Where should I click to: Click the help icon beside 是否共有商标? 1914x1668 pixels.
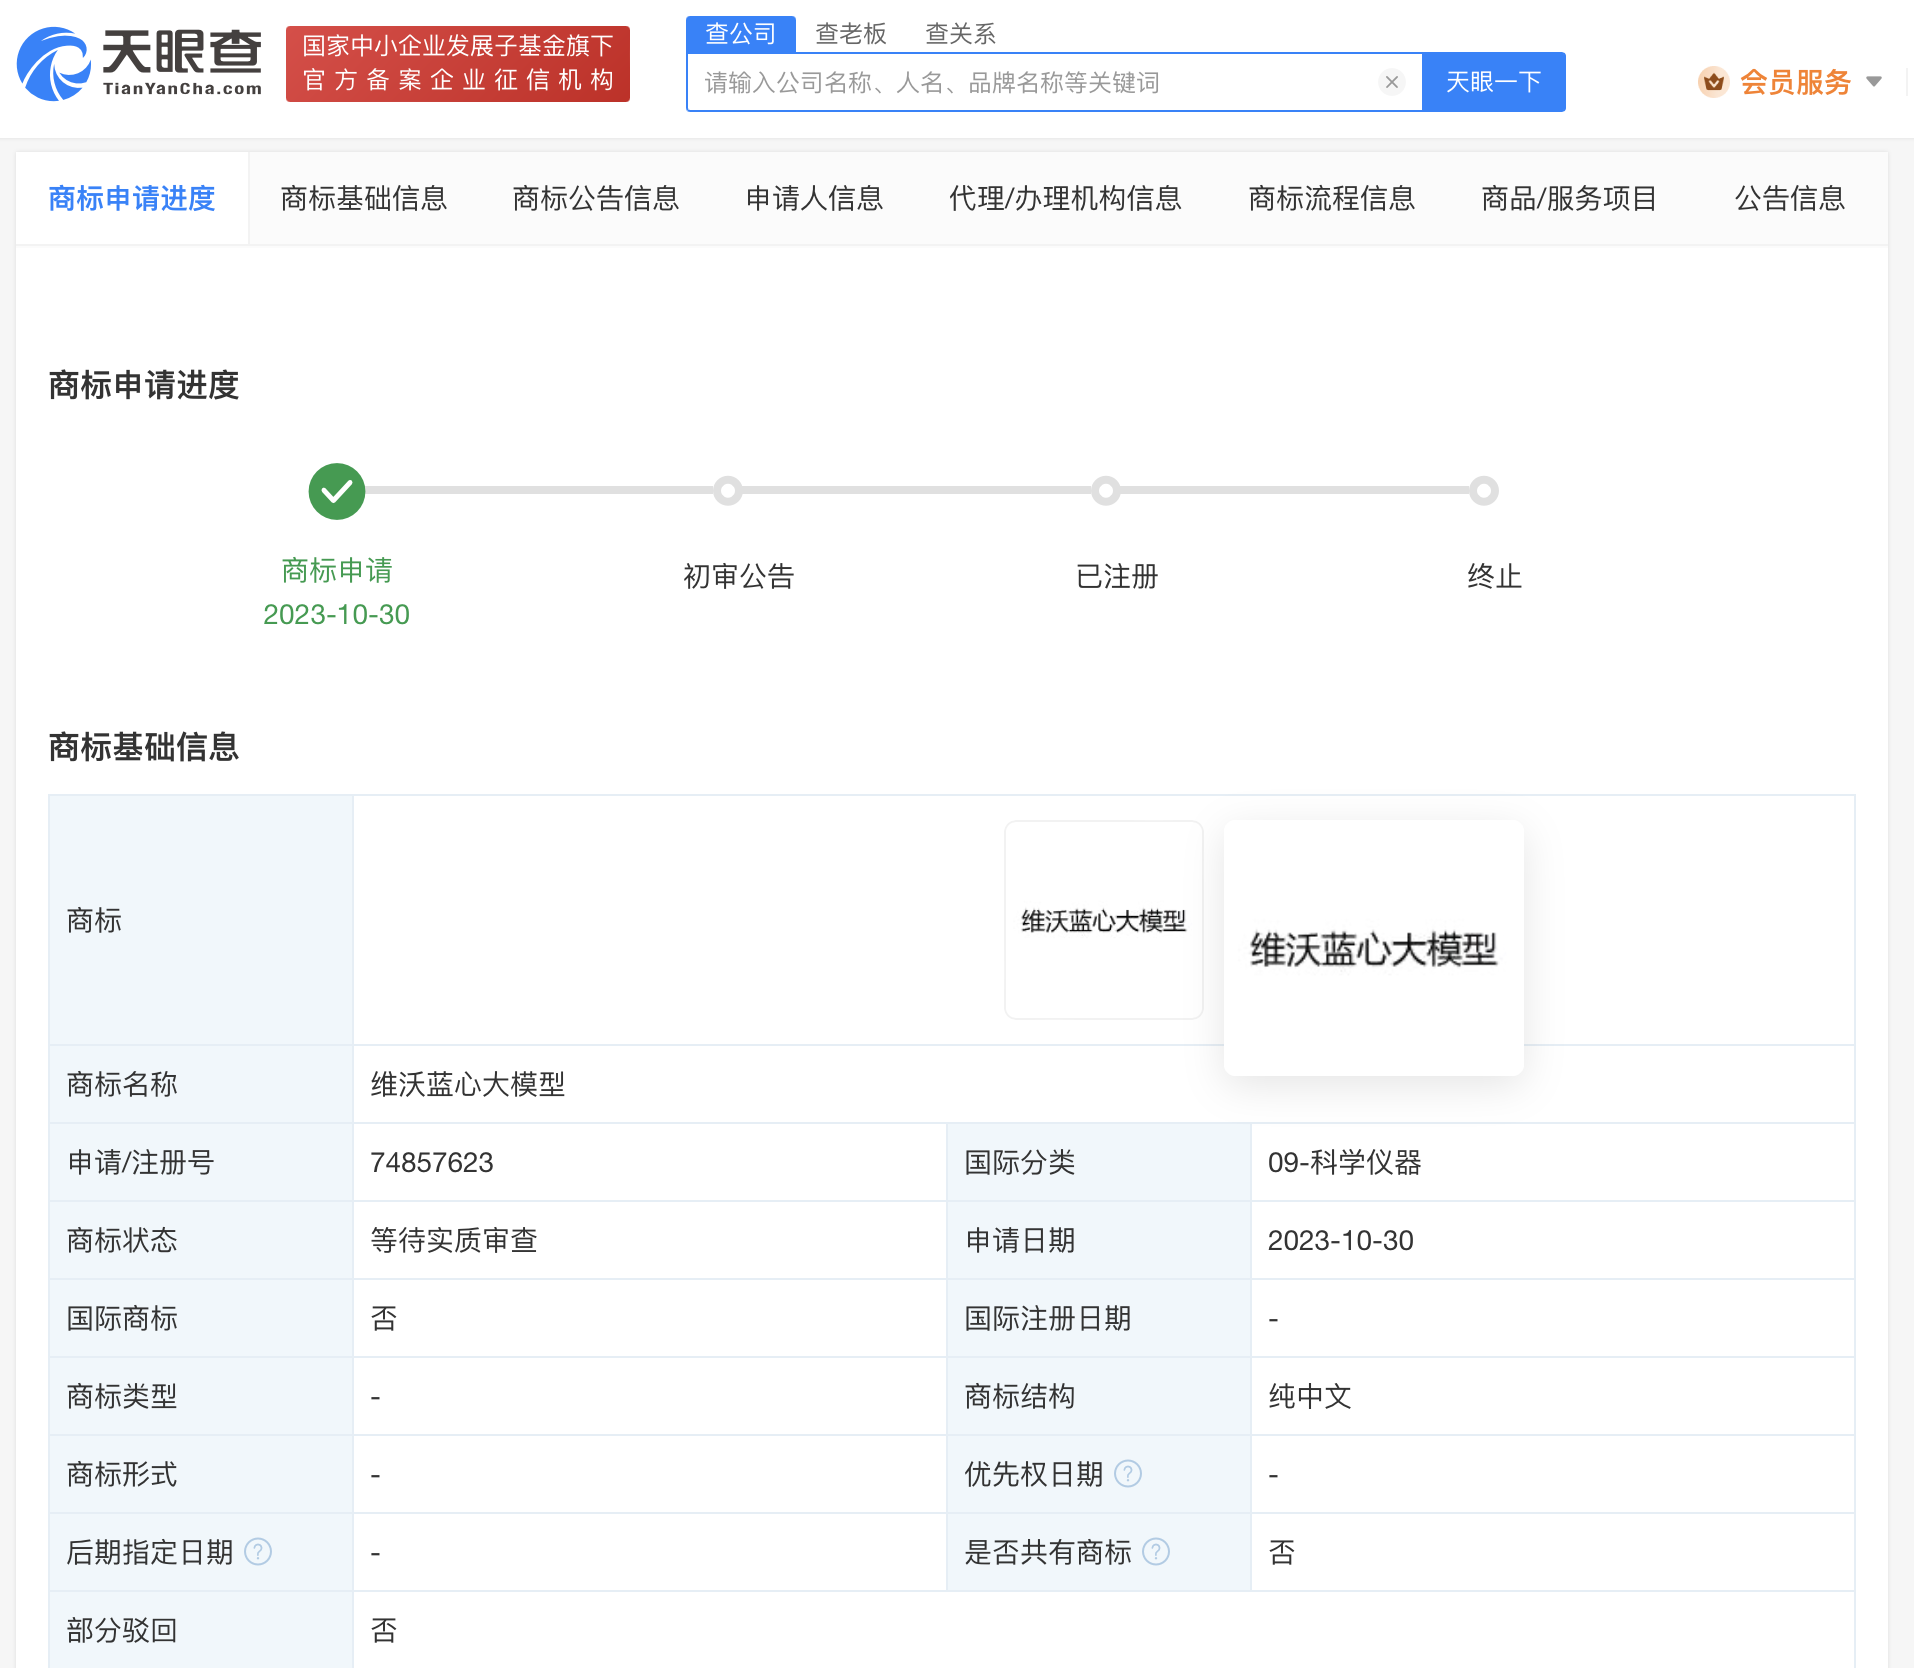click(x=1156, y=1552)
